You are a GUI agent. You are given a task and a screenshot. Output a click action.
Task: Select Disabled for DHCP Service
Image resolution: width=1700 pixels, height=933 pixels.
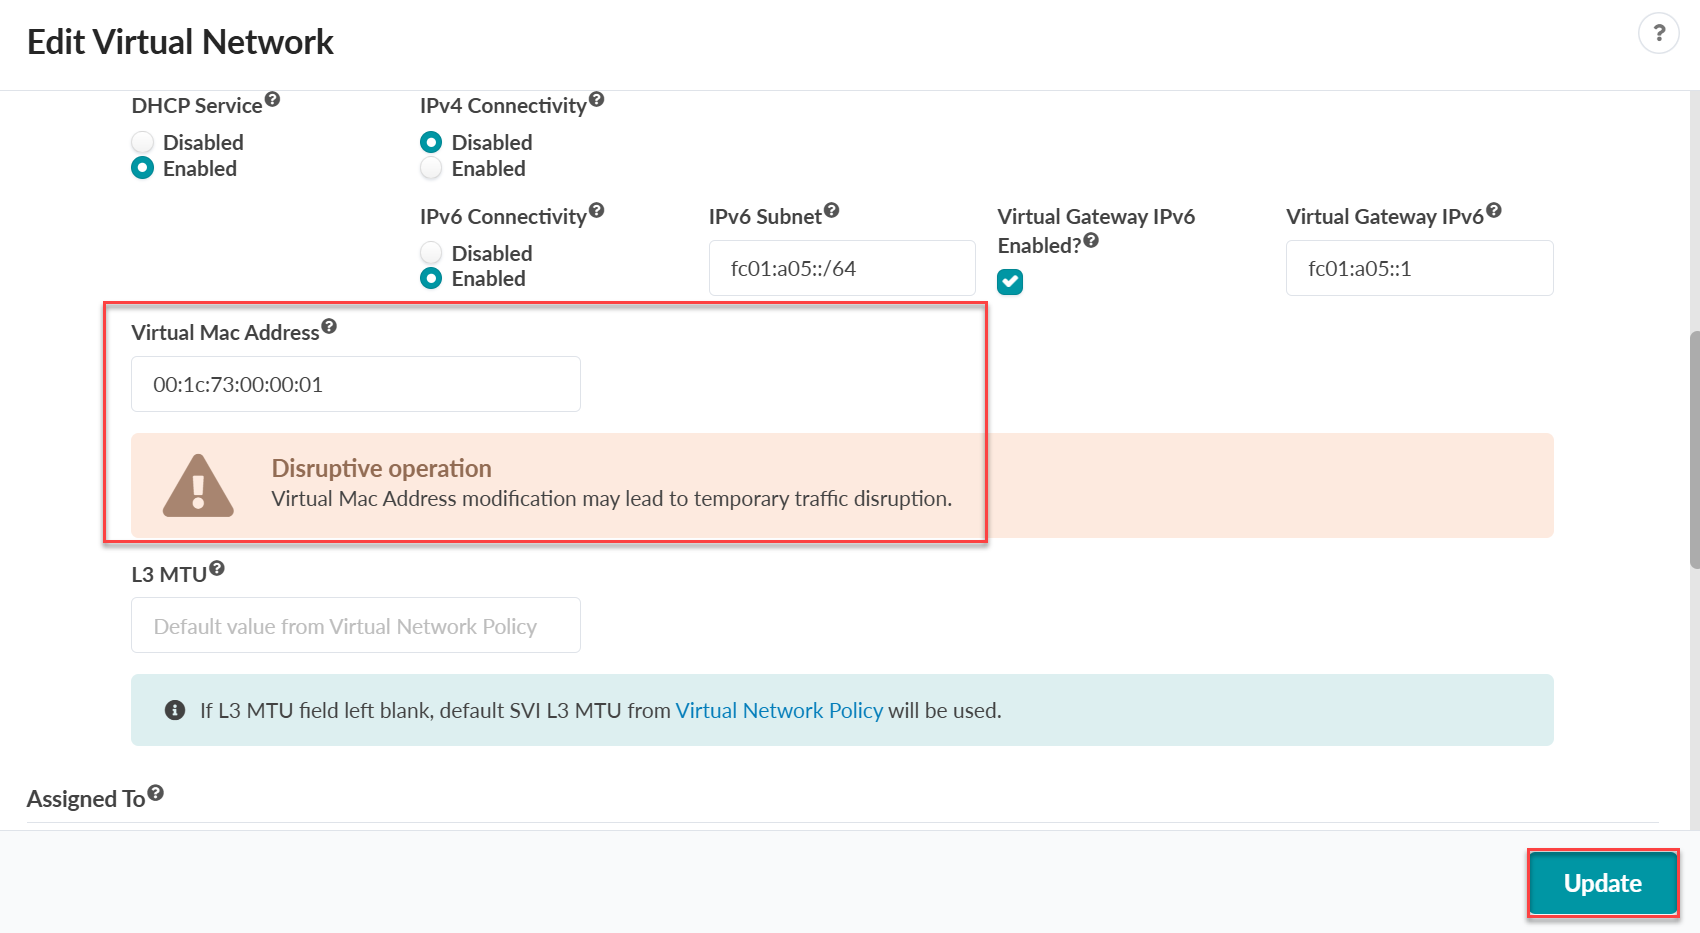143,142
